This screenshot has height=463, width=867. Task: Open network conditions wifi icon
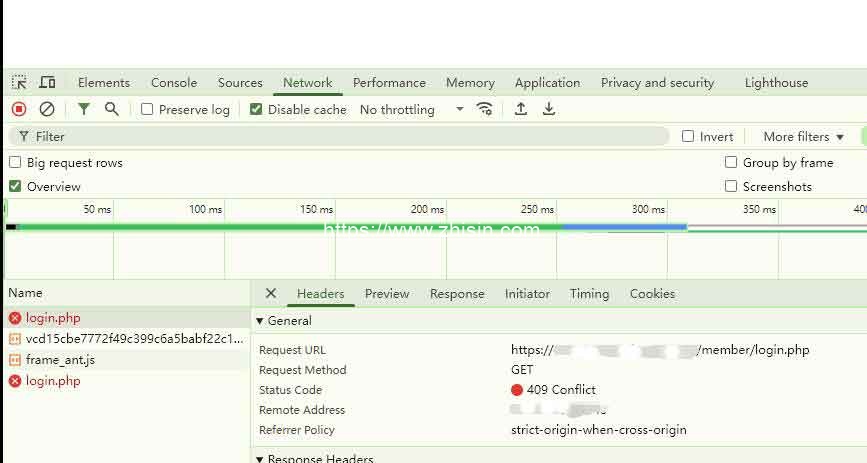(485, 109)
